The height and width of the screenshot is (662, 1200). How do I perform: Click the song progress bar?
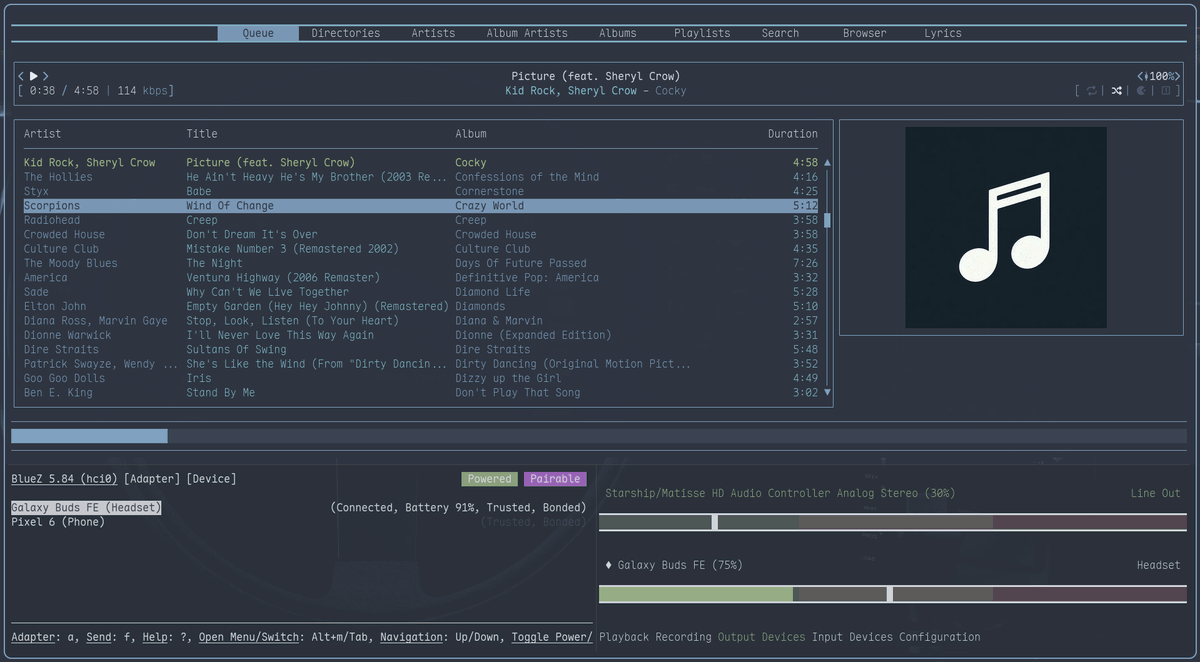tap(599, 436)
